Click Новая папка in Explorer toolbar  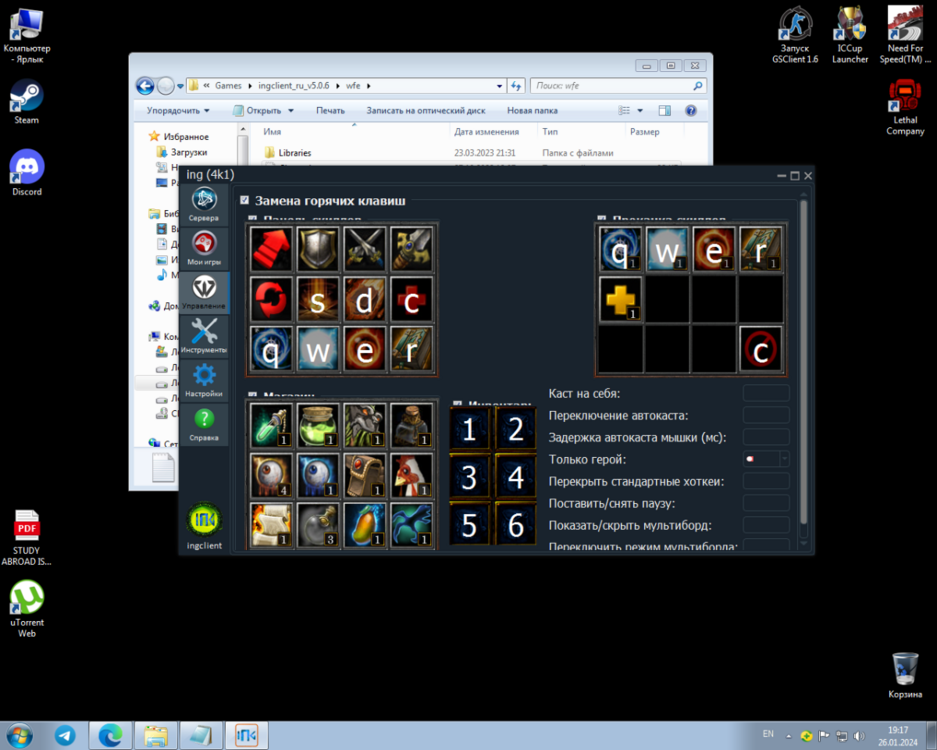coord(532,111)
